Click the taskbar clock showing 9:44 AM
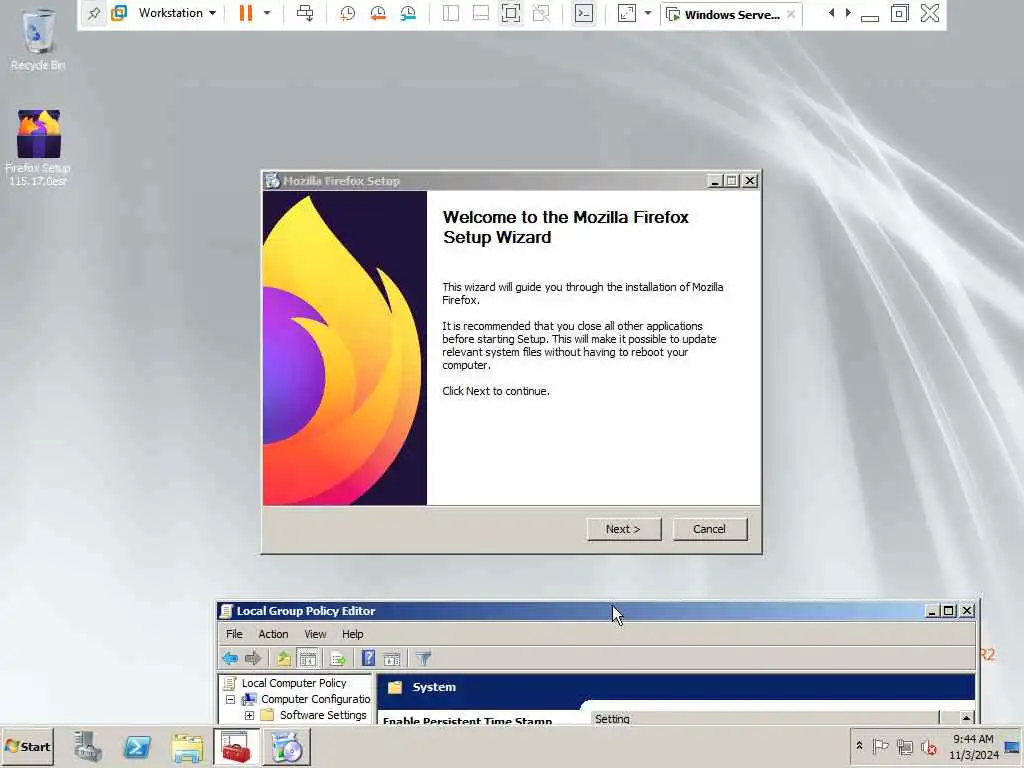The image size is (1024, 768). click(x=974, y=746)
